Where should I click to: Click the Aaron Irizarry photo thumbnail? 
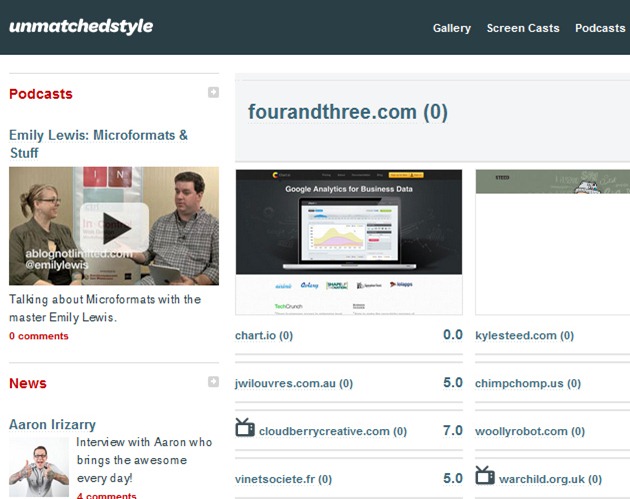[x=39, y=467]
